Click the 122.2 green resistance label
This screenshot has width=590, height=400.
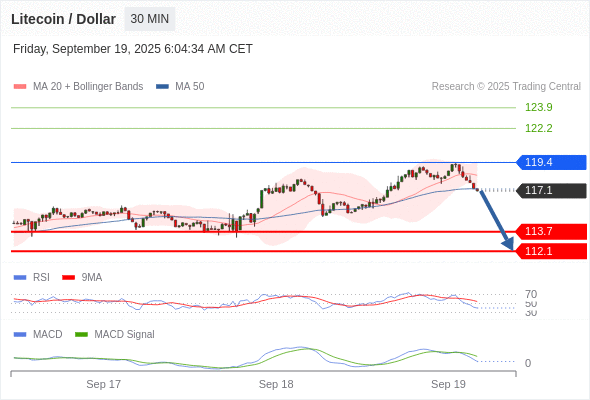pyautogui.click(x=538, y=128)
